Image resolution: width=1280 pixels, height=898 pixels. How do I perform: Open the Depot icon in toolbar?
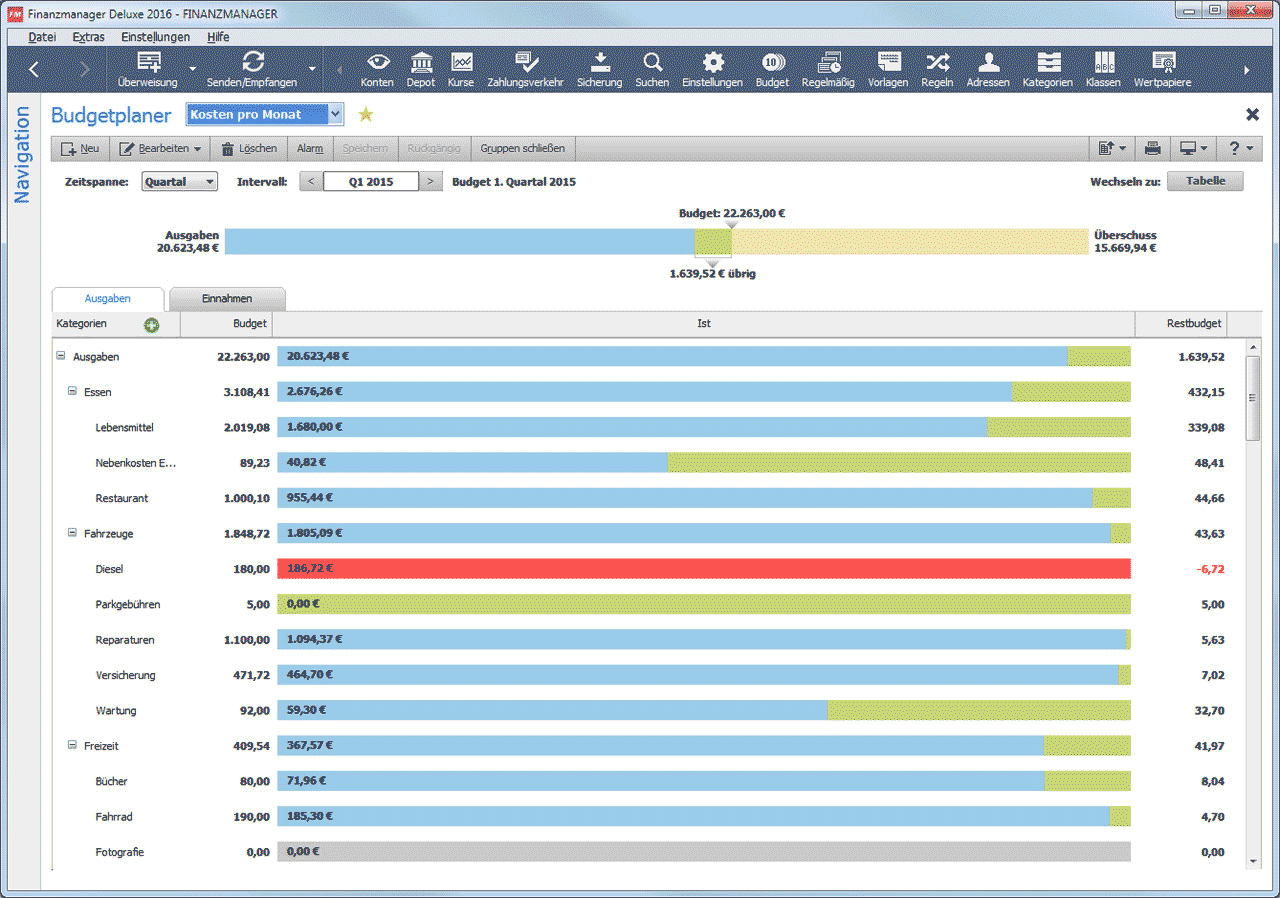pos(421,69)
